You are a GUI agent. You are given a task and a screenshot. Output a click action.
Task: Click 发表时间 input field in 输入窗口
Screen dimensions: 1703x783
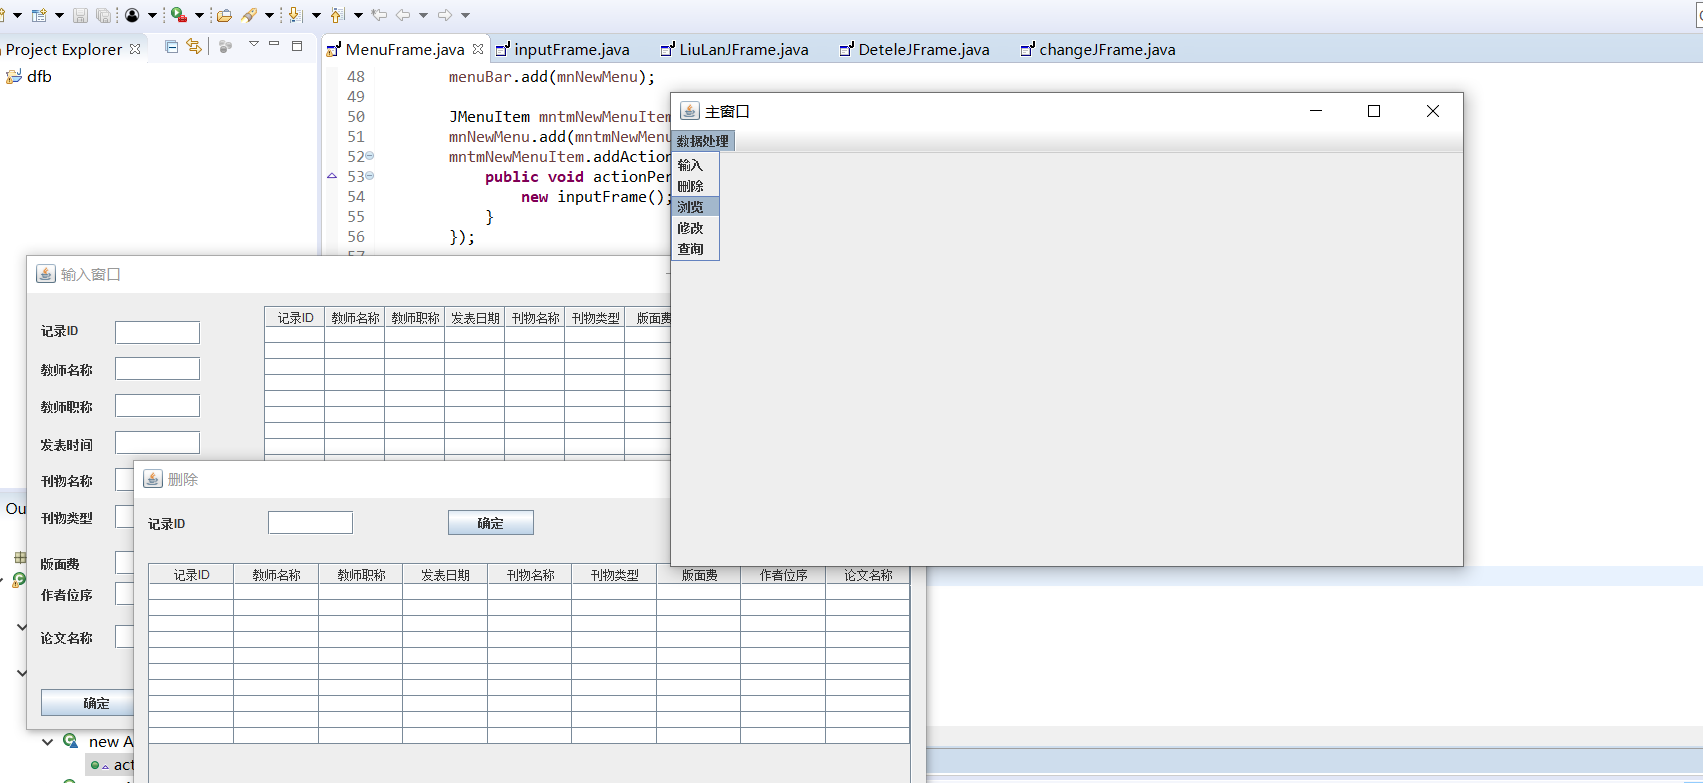tap(157, 443)
